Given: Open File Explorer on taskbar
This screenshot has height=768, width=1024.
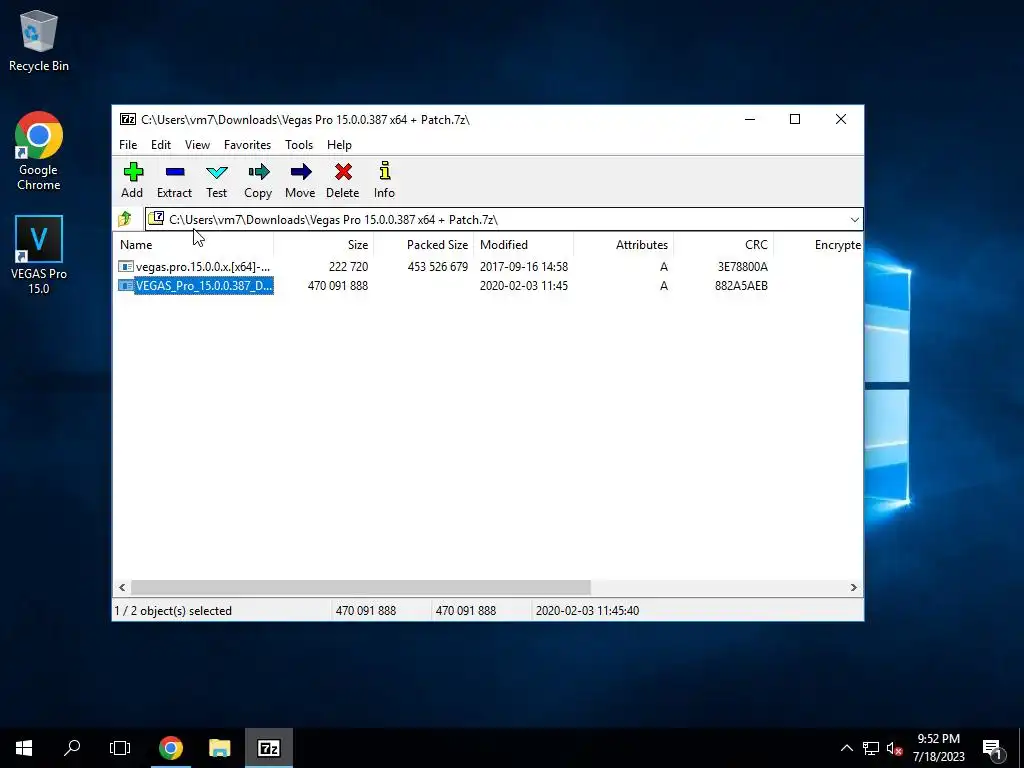Looking at the screenshot, I should pos(220,748).
